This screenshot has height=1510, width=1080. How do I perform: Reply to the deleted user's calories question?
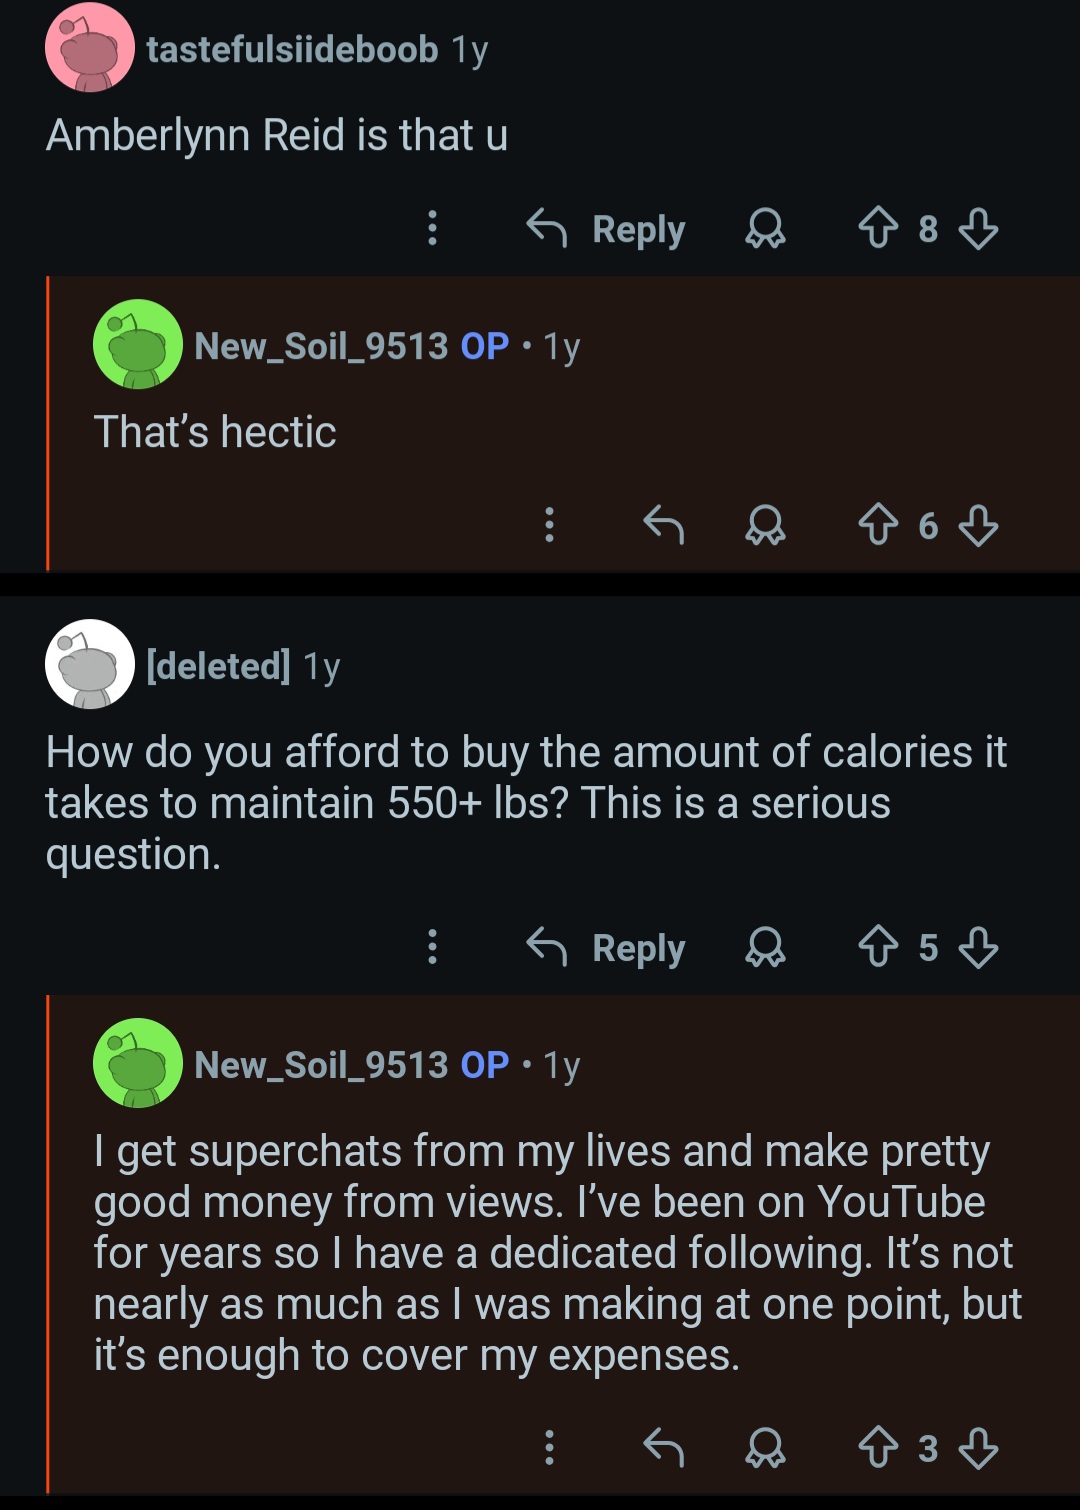[606, 947]
